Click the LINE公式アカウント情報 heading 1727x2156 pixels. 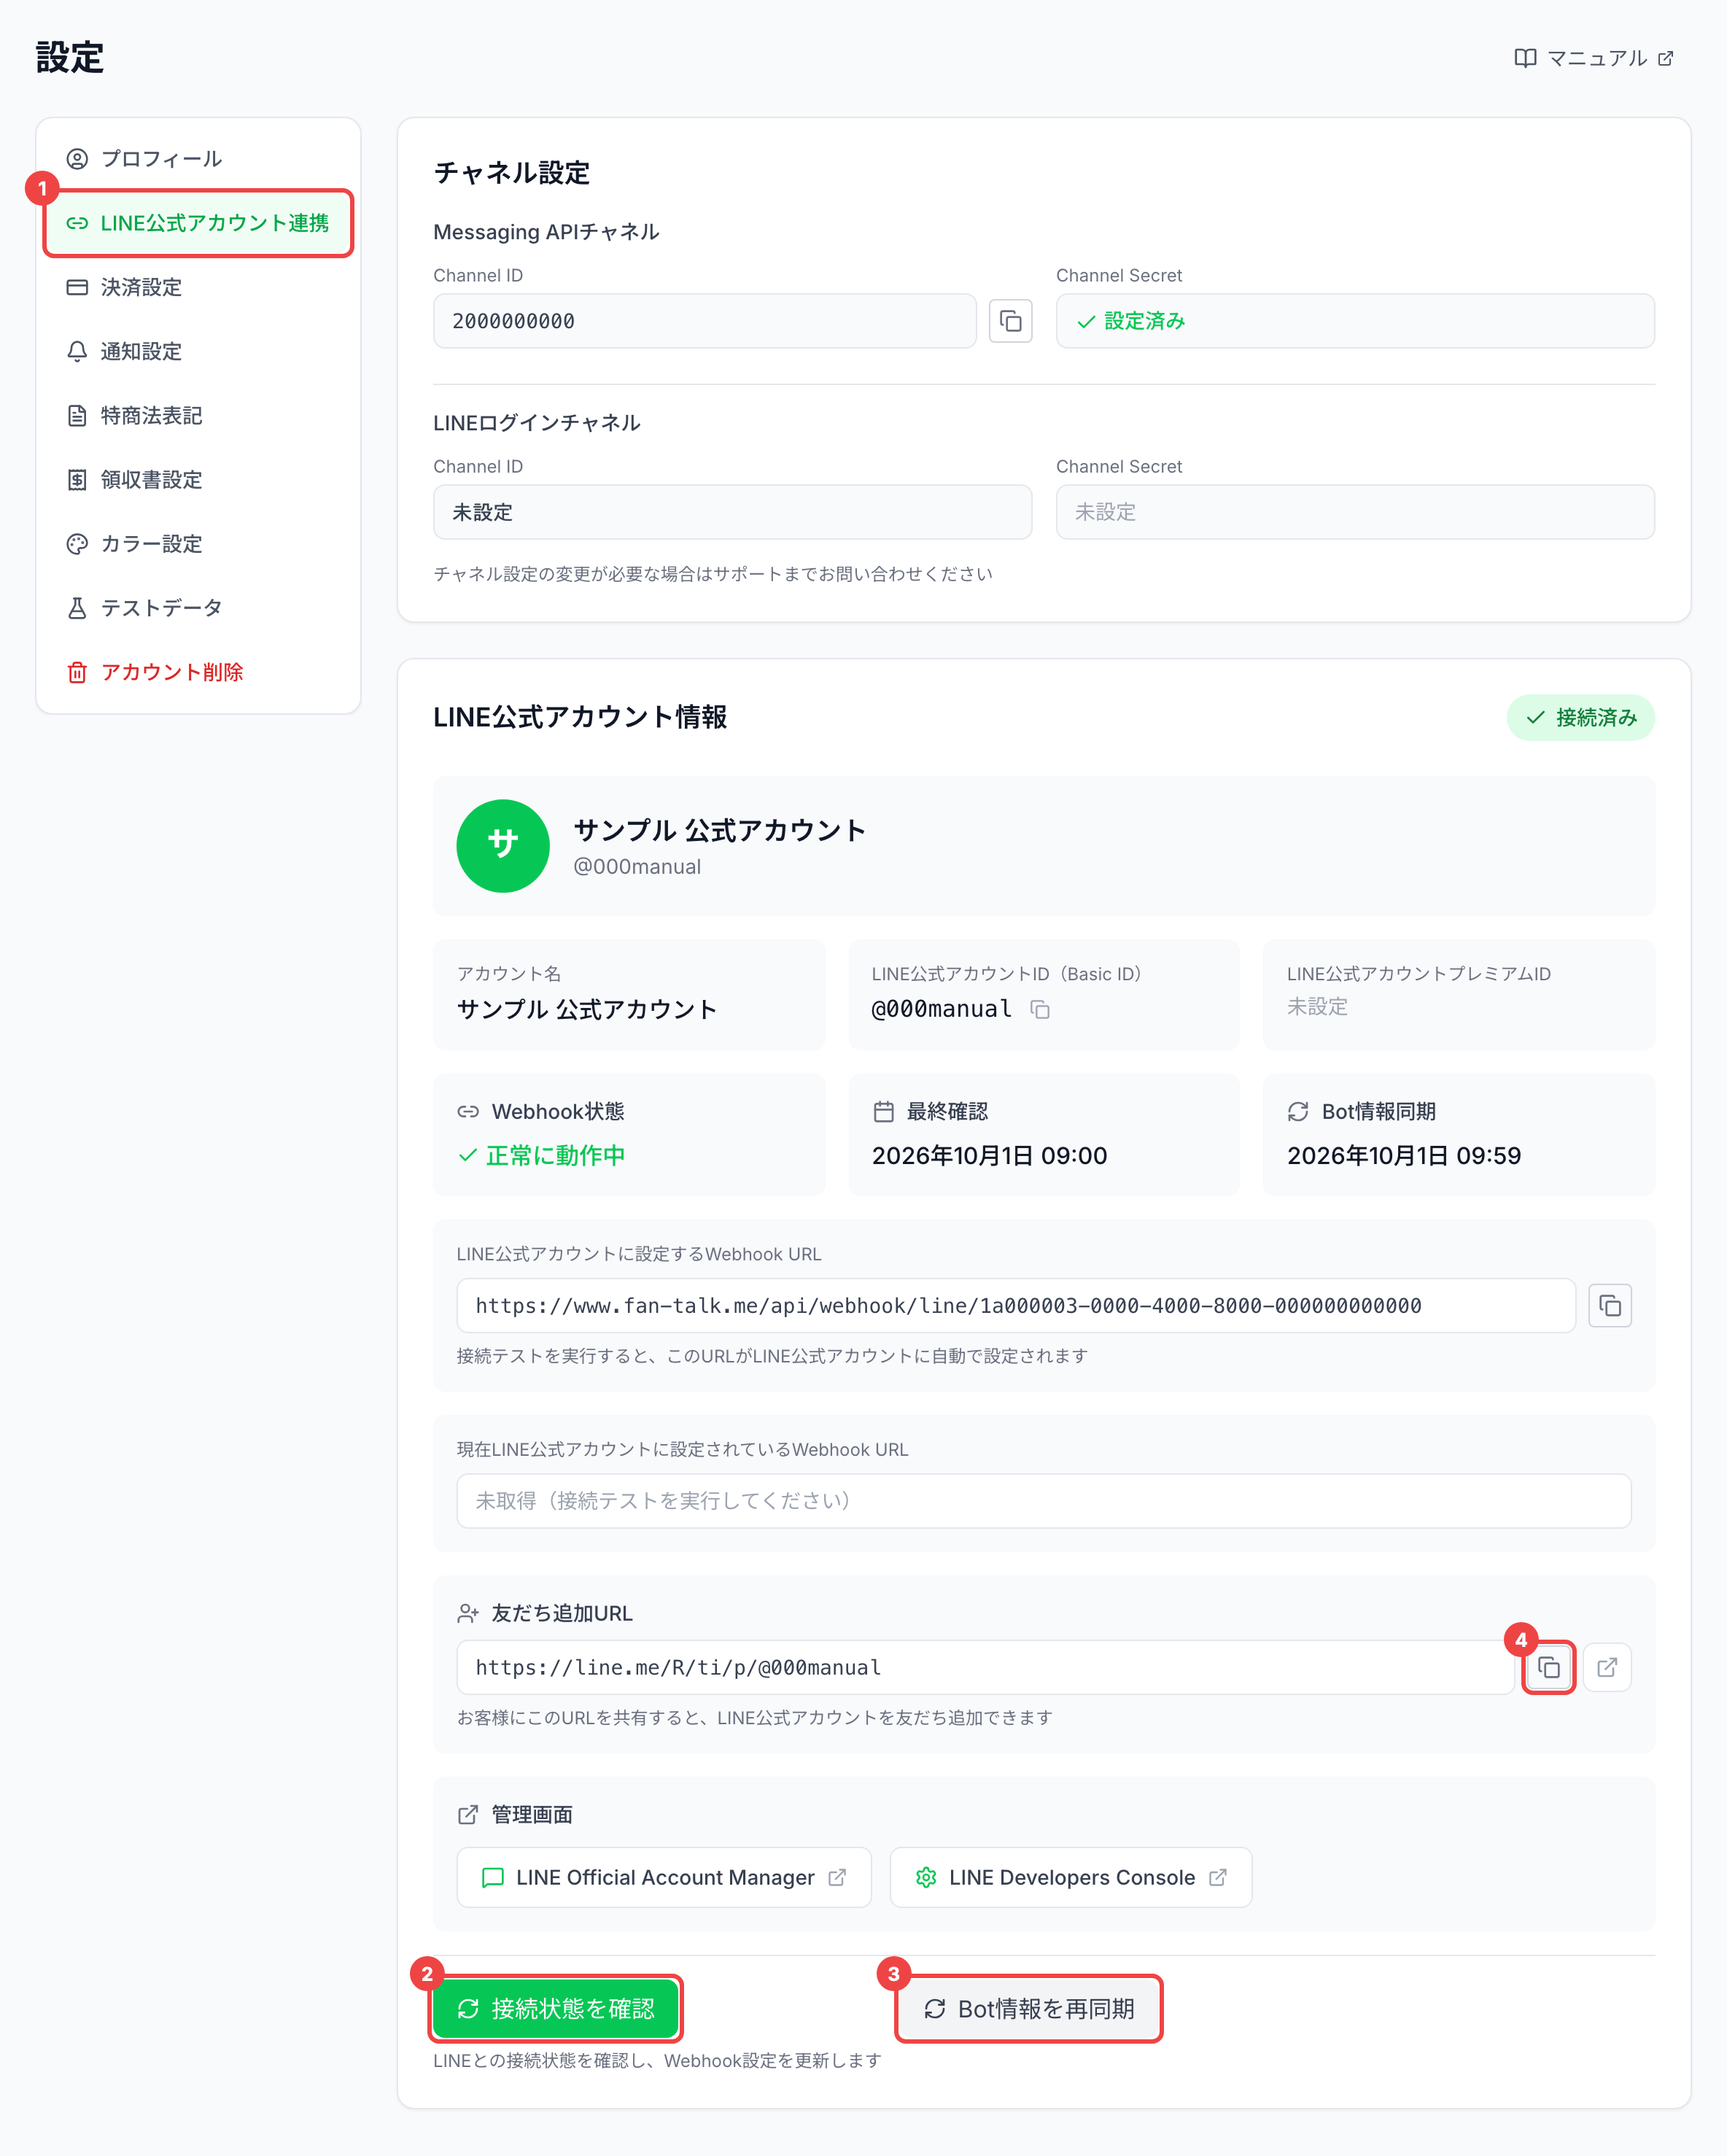[580, 717]
